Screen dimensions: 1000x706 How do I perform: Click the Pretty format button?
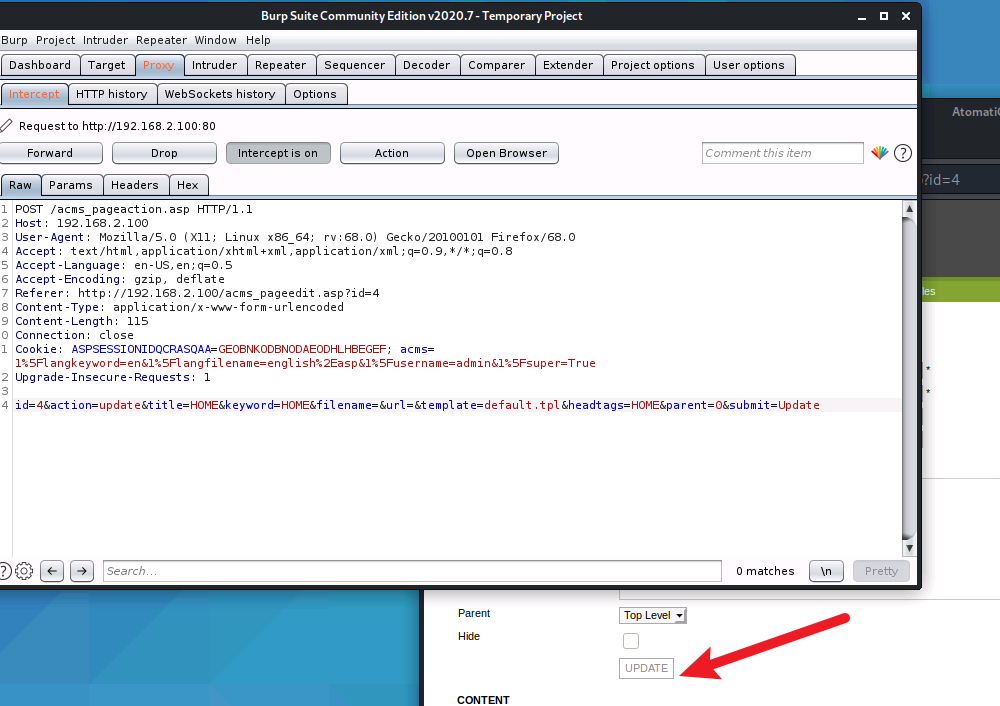tap(881, 571)
